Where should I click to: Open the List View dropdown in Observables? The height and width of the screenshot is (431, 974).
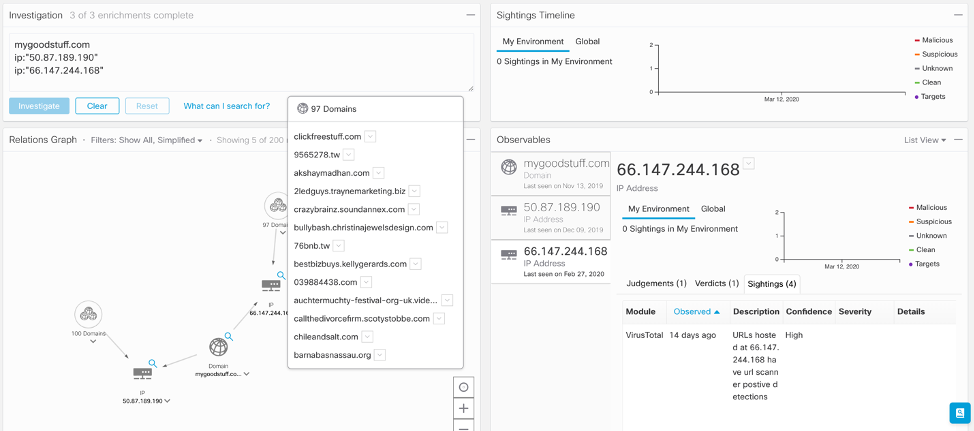[x=924, y=140]
